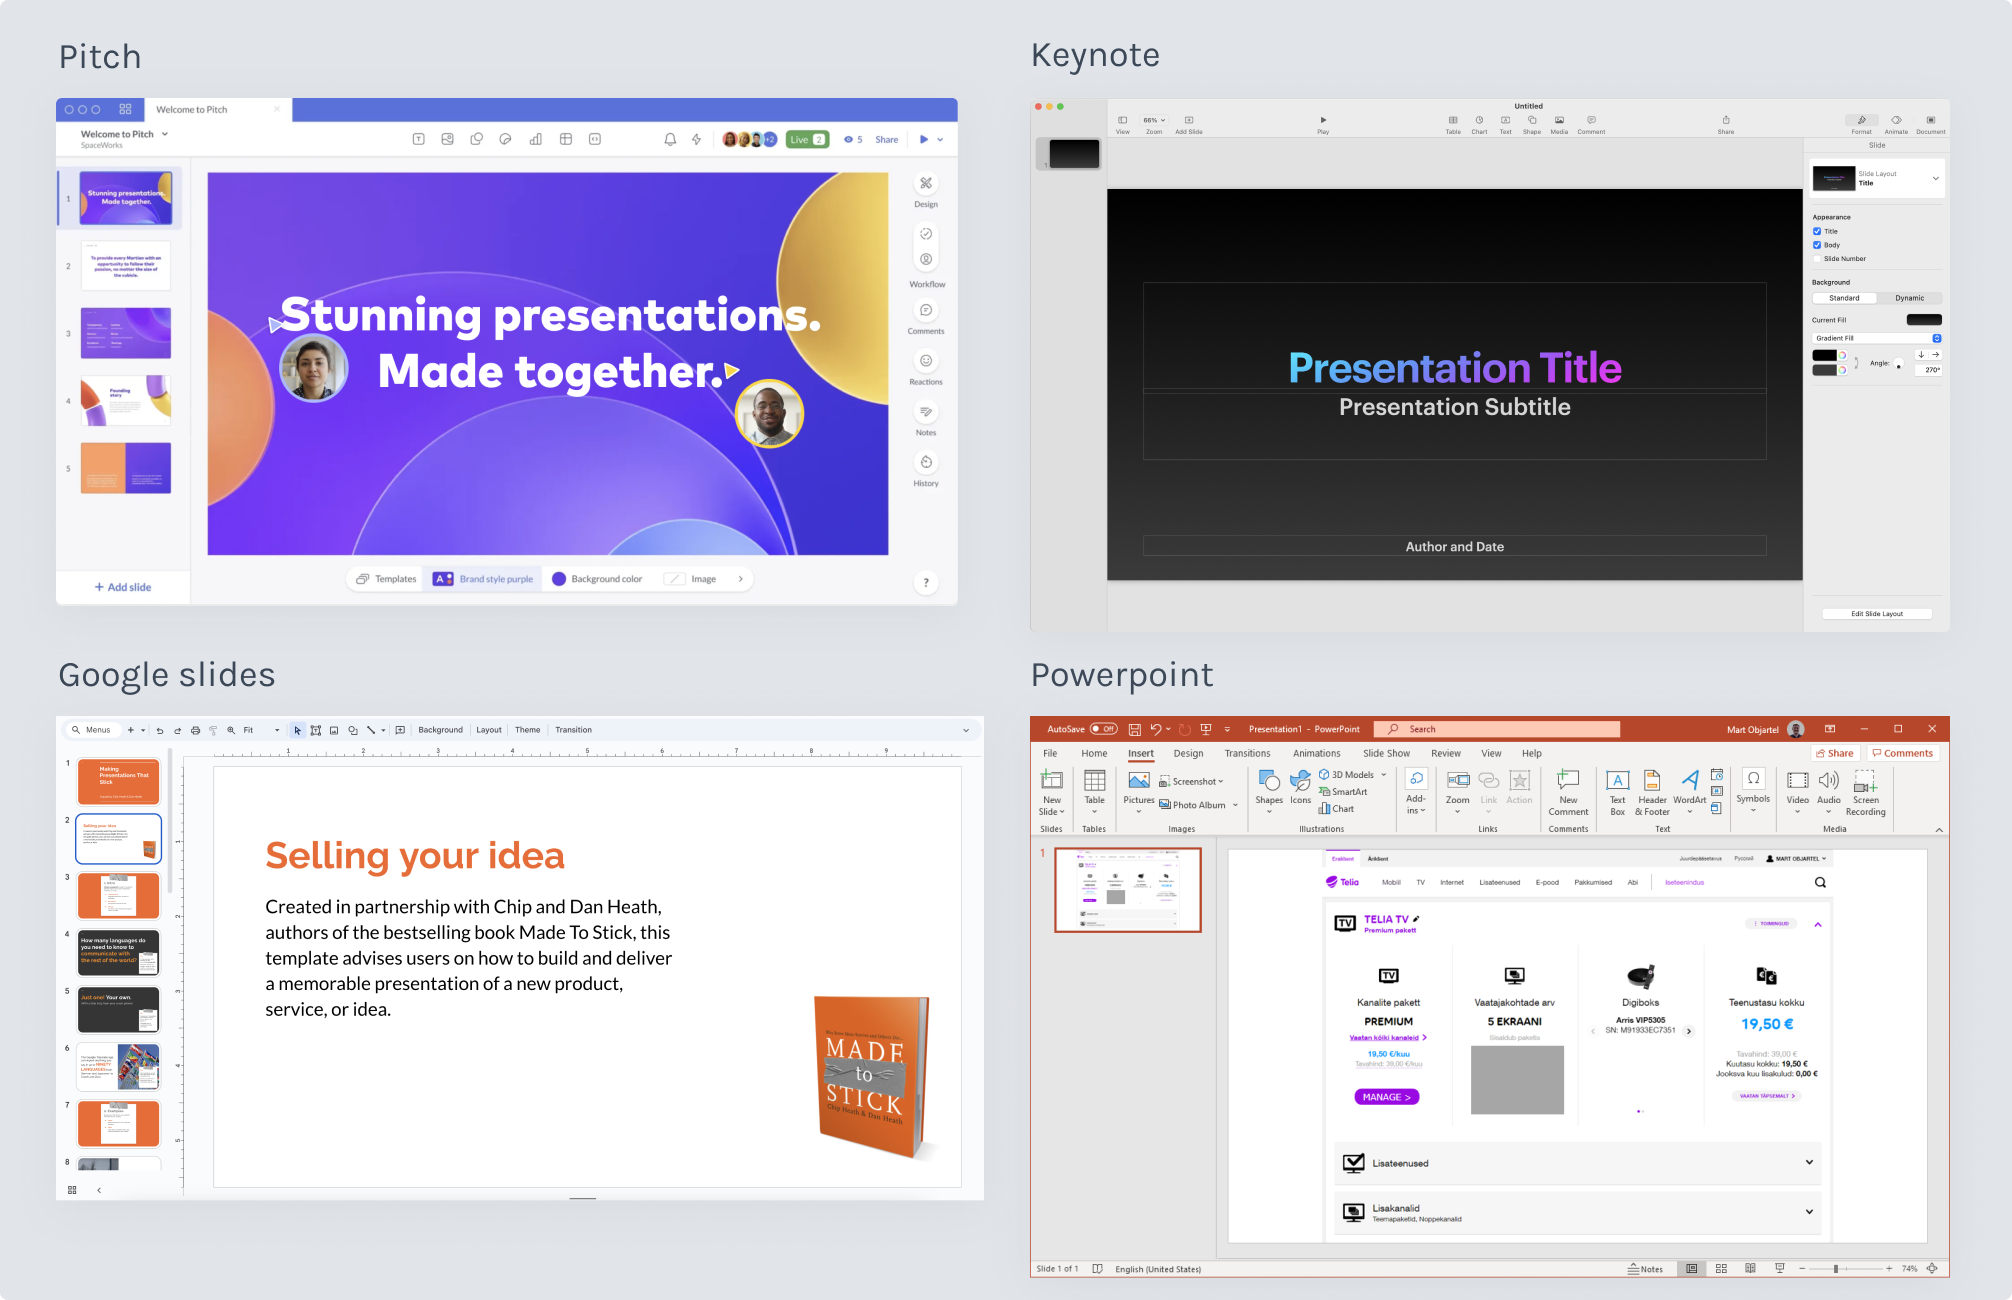
Task: Click the Save icon in PowerPoint title bar
Action: click(1135, 729)
